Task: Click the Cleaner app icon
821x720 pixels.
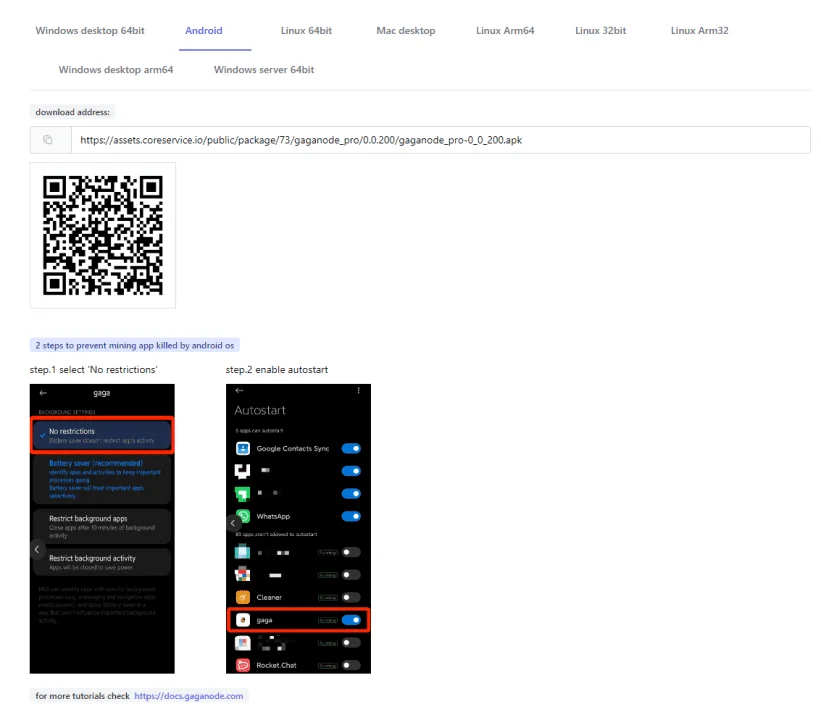Action: pyautogui.click(x=242, y=597)
